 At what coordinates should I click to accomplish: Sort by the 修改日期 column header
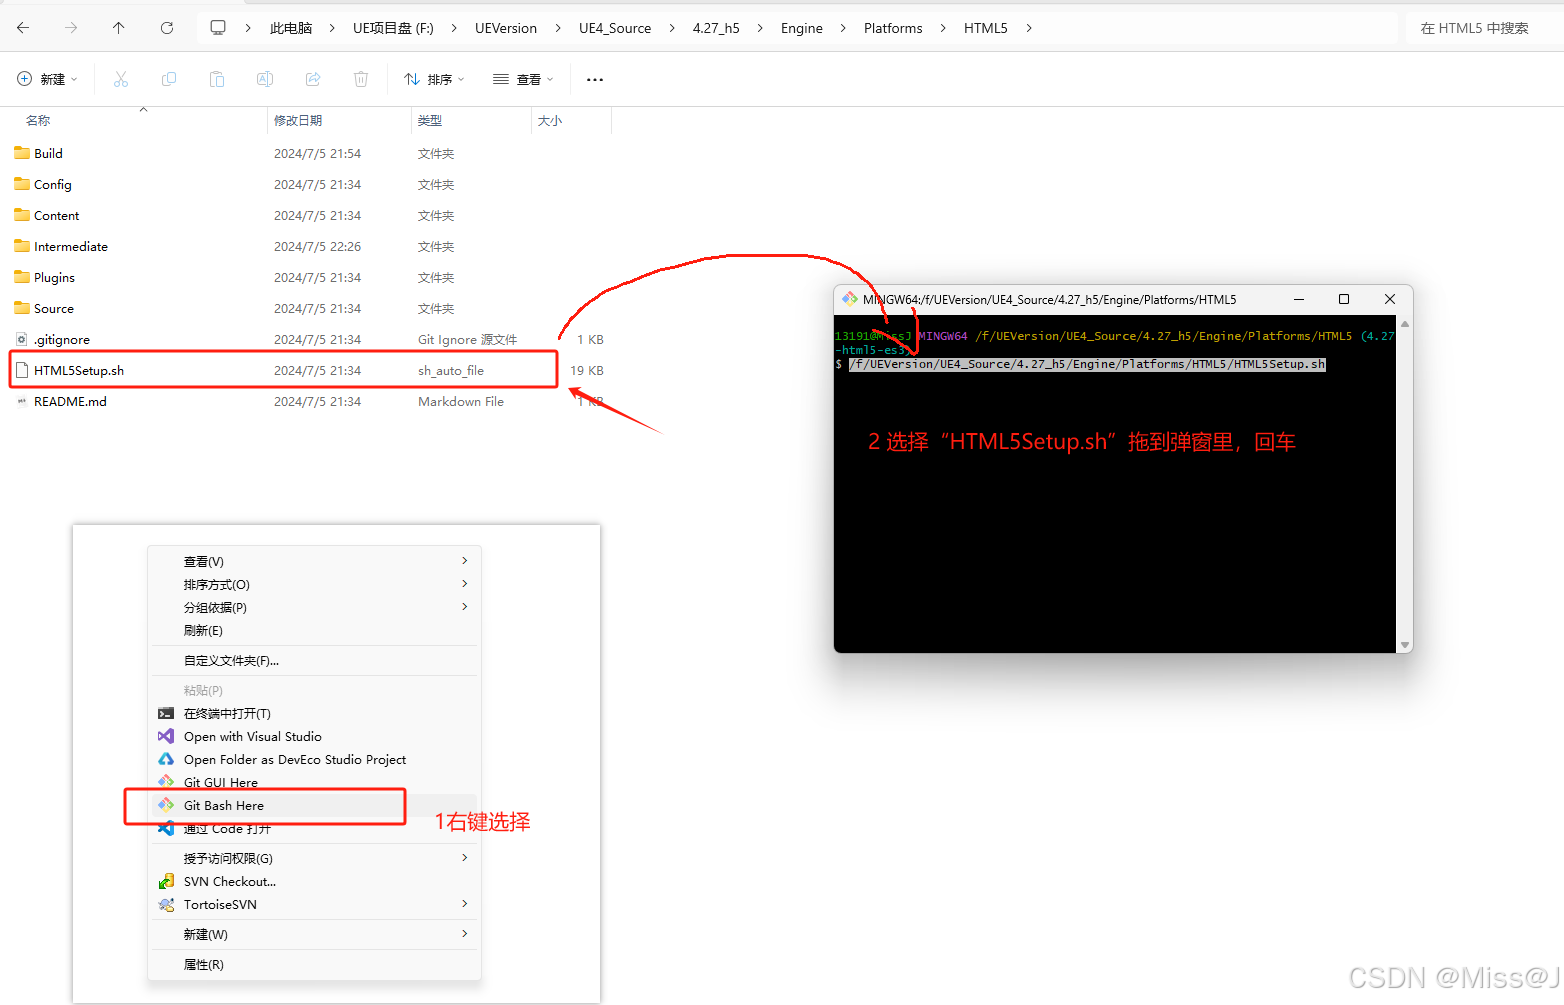coord(298,120)
